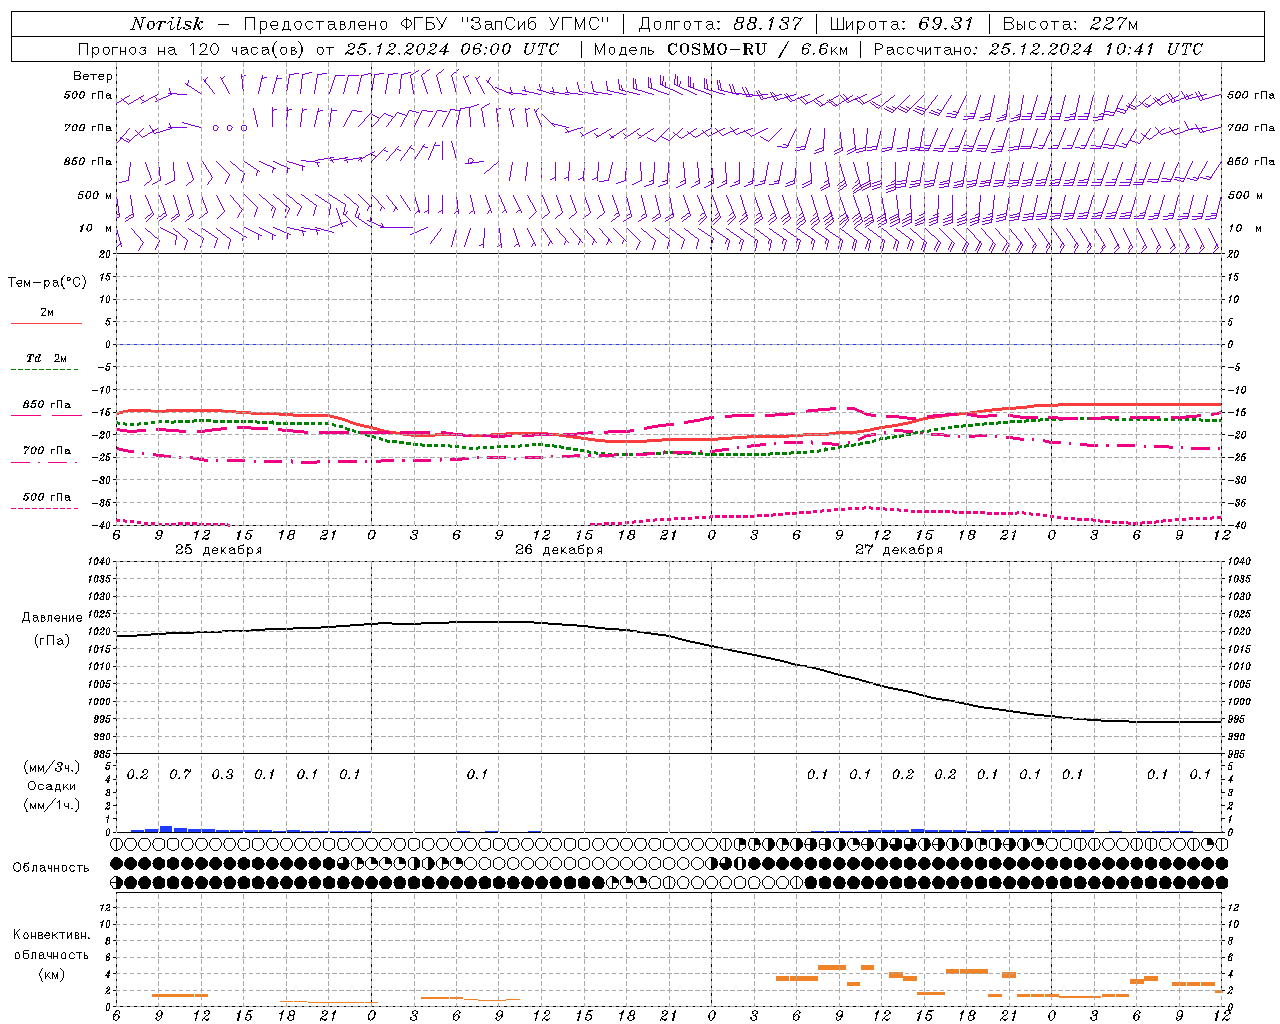This screenshot has width=1280, height=1024.
Task: Click the "Осадки" precipitation label
Action: (52, 786)
